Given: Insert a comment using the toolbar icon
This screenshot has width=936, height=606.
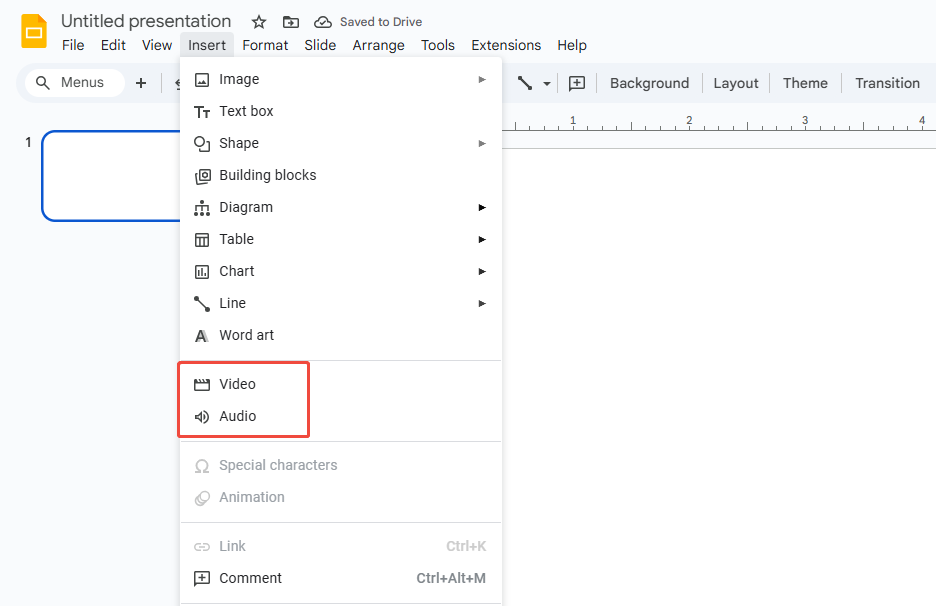Looking at the screenshot, I should pyautogui.click(x=576, y=83).
